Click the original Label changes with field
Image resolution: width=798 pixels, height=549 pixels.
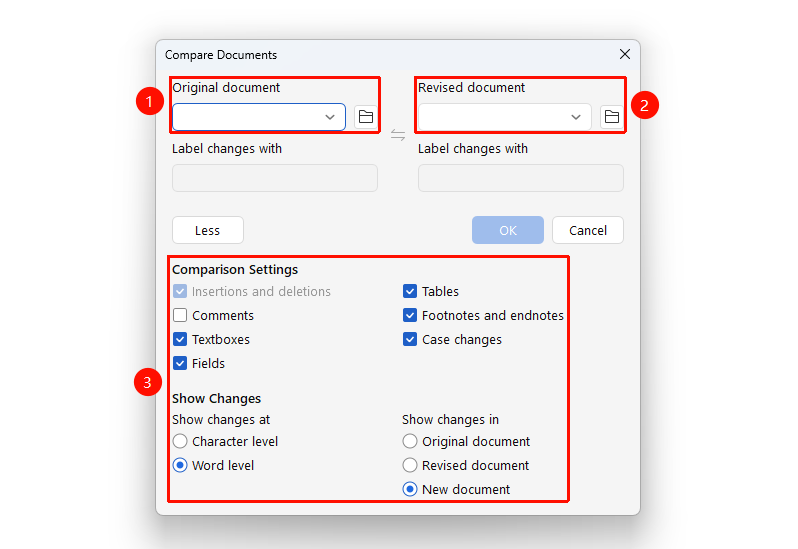pos(275,178)
